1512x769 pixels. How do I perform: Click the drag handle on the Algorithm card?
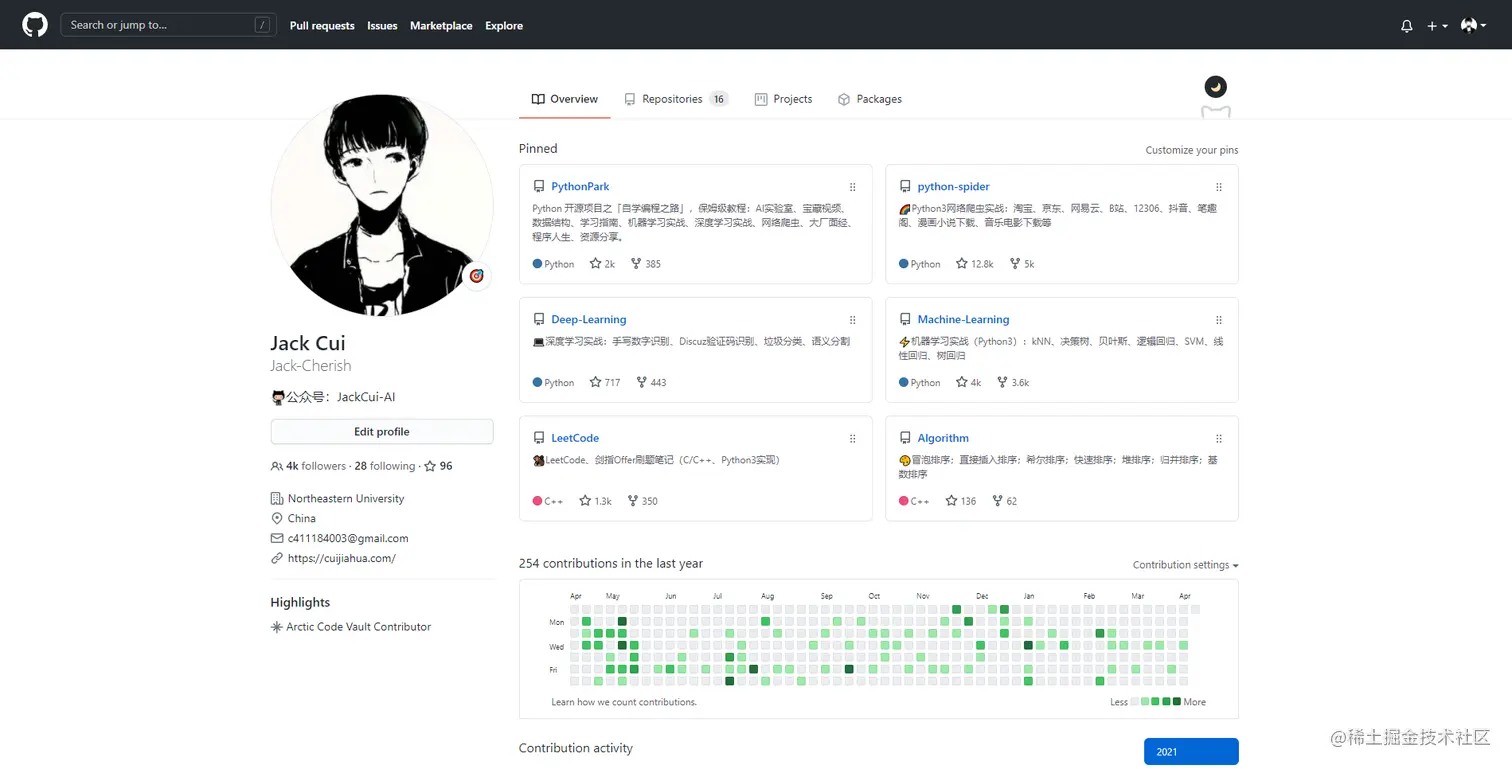1219,438
